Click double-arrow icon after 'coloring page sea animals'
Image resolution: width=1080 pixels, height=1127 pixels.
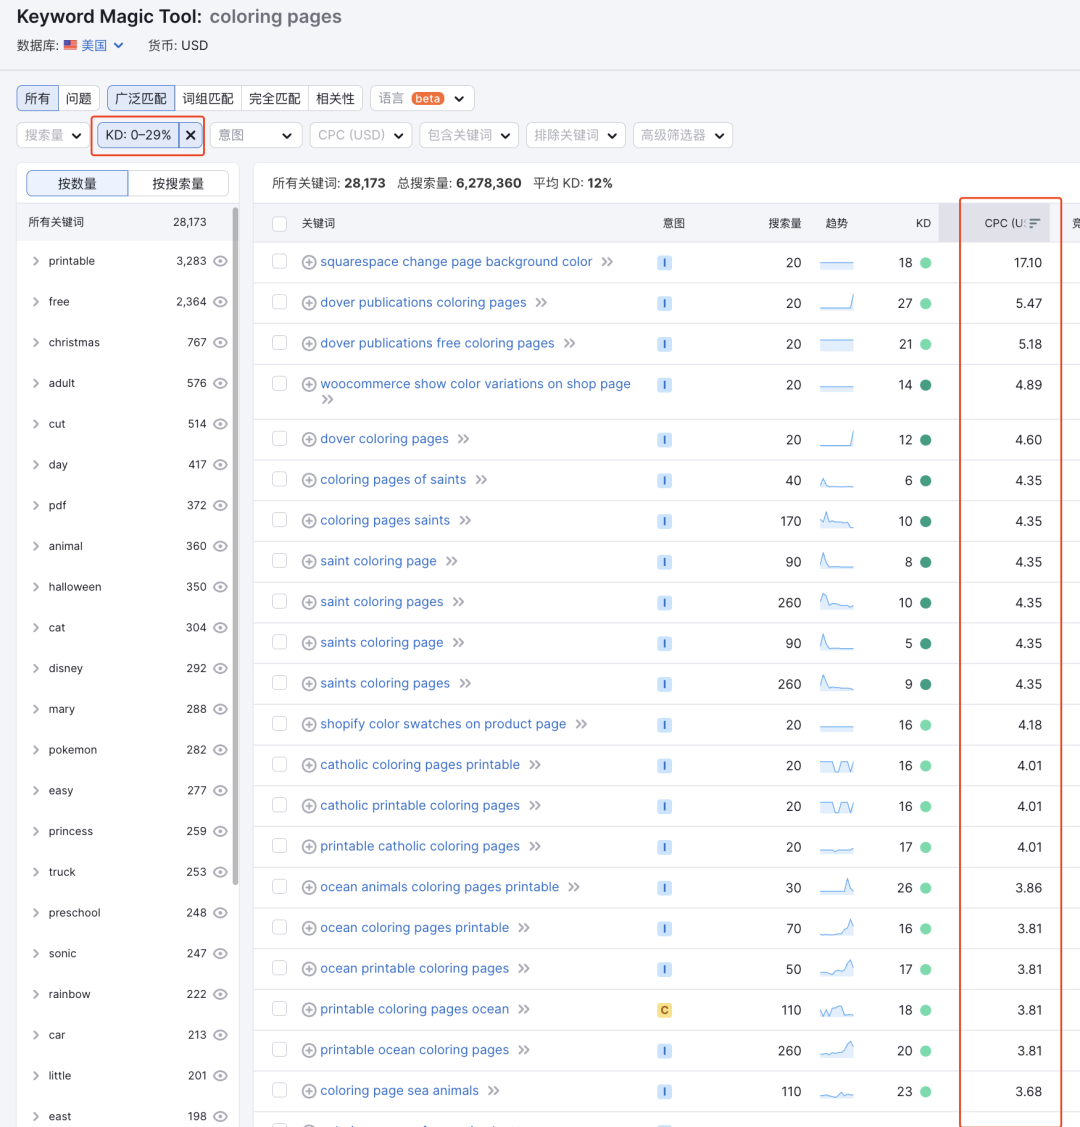pyautogui.click(x=494, y=1091)
